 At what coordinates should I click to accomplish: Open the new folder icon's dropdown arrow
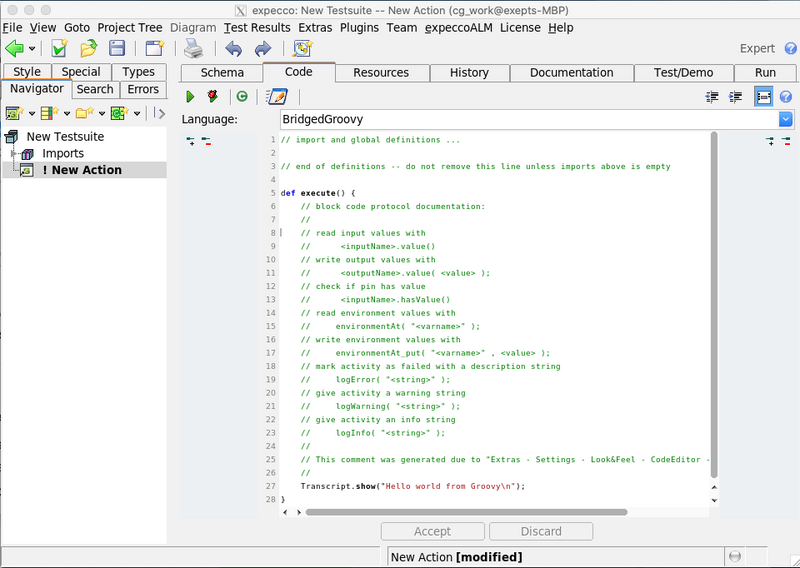[102, 113]
